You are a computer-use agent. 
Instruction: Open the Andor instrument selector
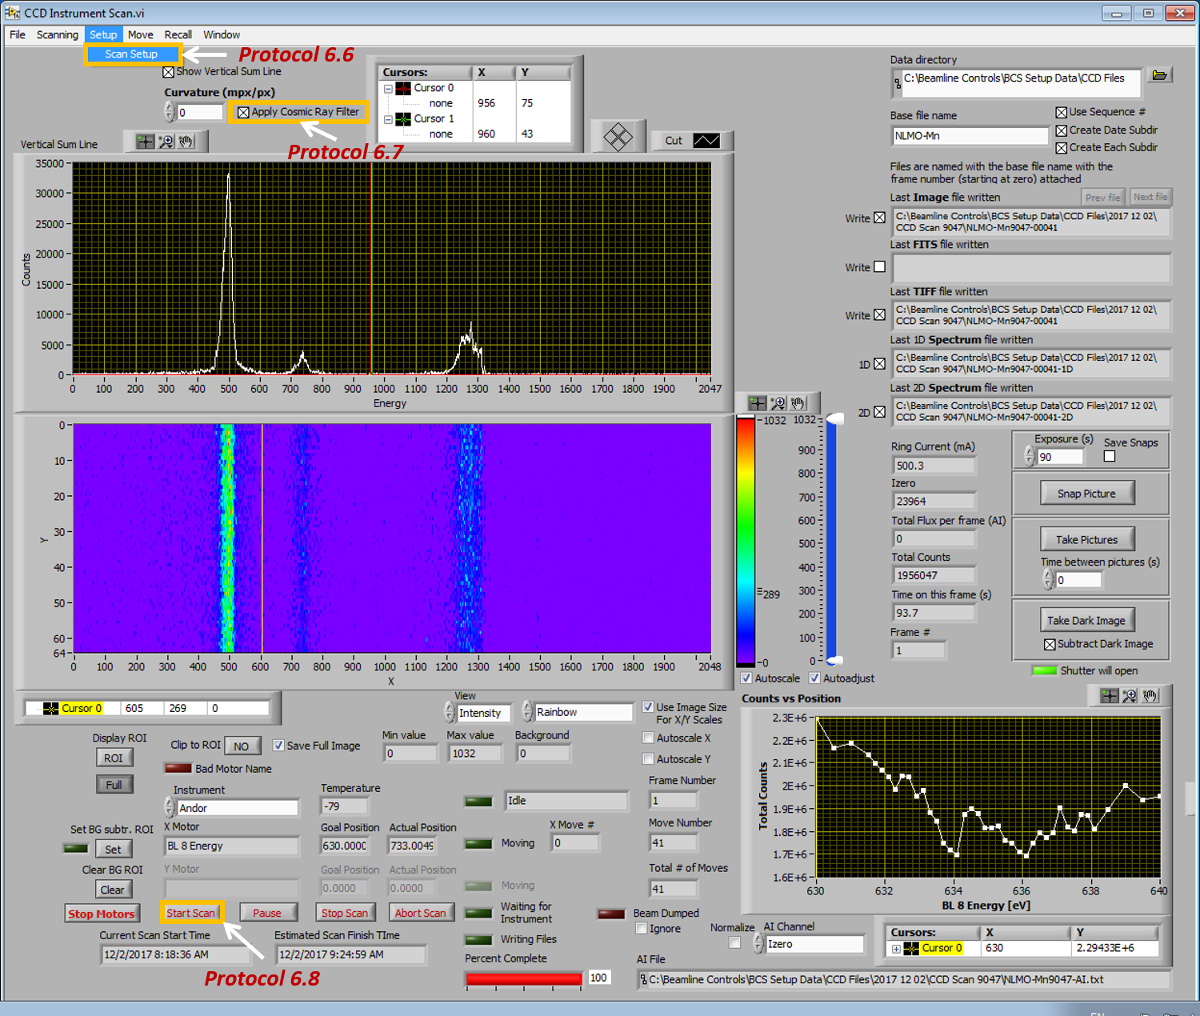(237, 808)
